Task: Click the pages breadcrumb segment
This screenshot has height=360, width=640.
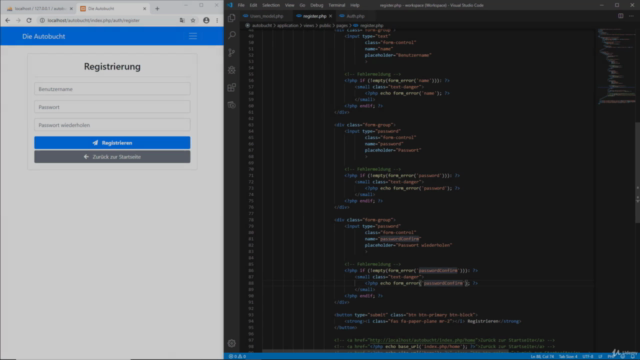Action: click(342, 25)
